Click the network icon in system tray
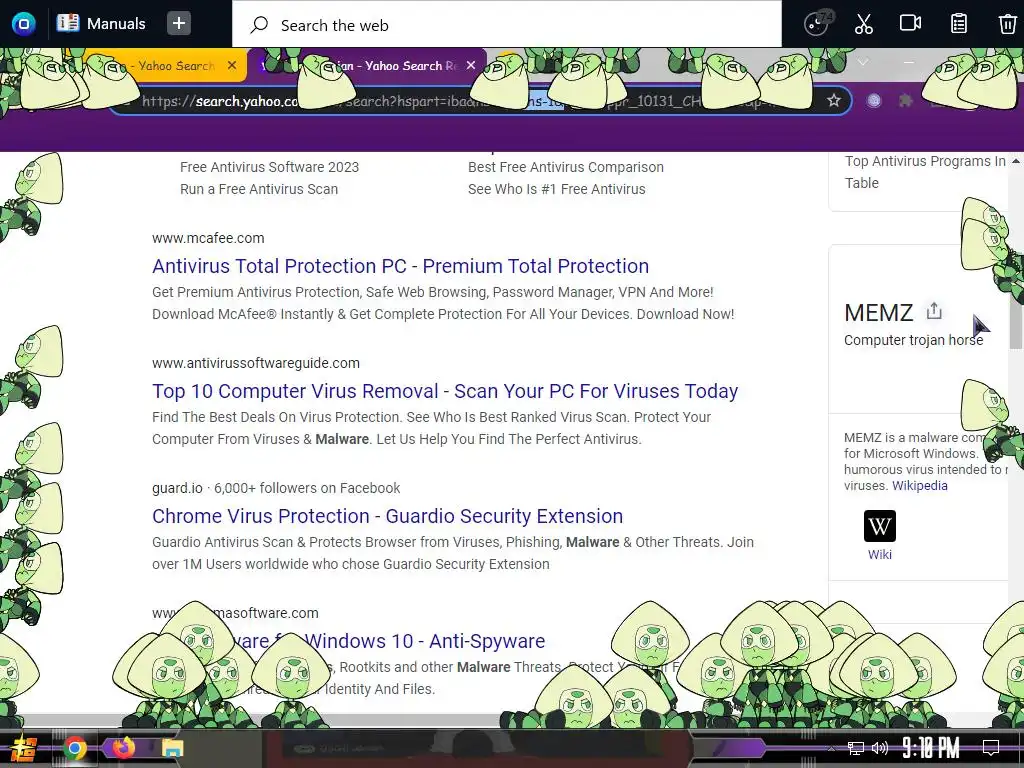Image resolution: width=1024 pixels, height=768 pixels. [x=856, y=748]
